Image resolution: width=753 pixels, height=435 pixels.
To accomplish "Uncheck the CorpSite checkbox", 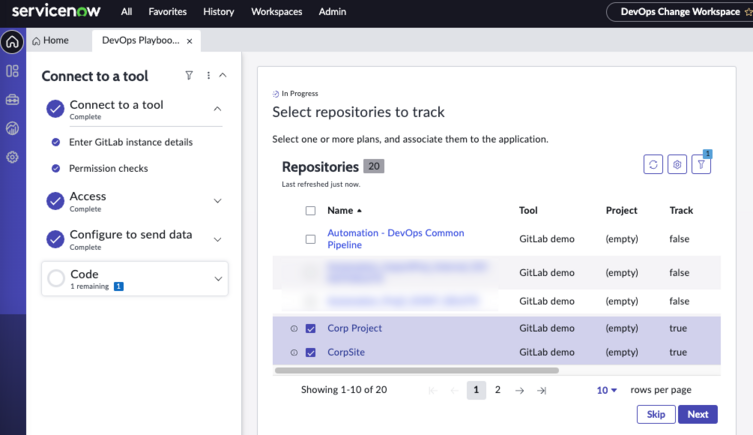I will coord(311,352).
